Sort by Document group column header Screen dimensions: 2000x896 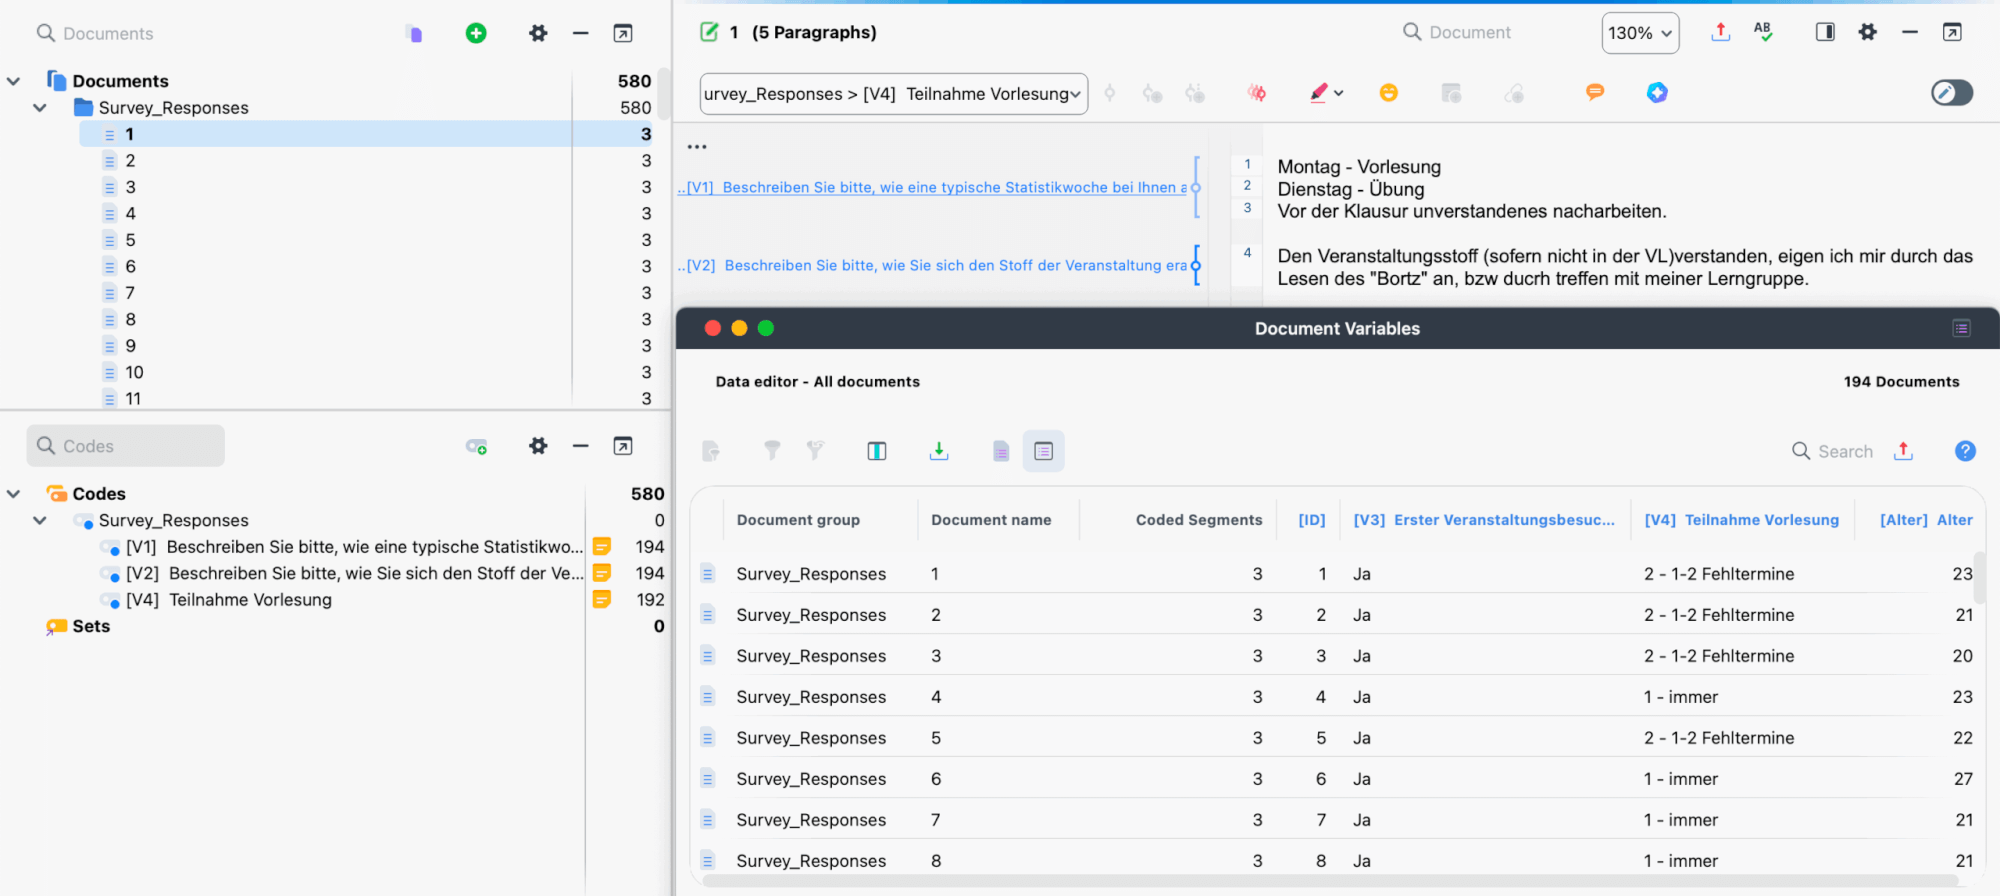tap(798, 520)
